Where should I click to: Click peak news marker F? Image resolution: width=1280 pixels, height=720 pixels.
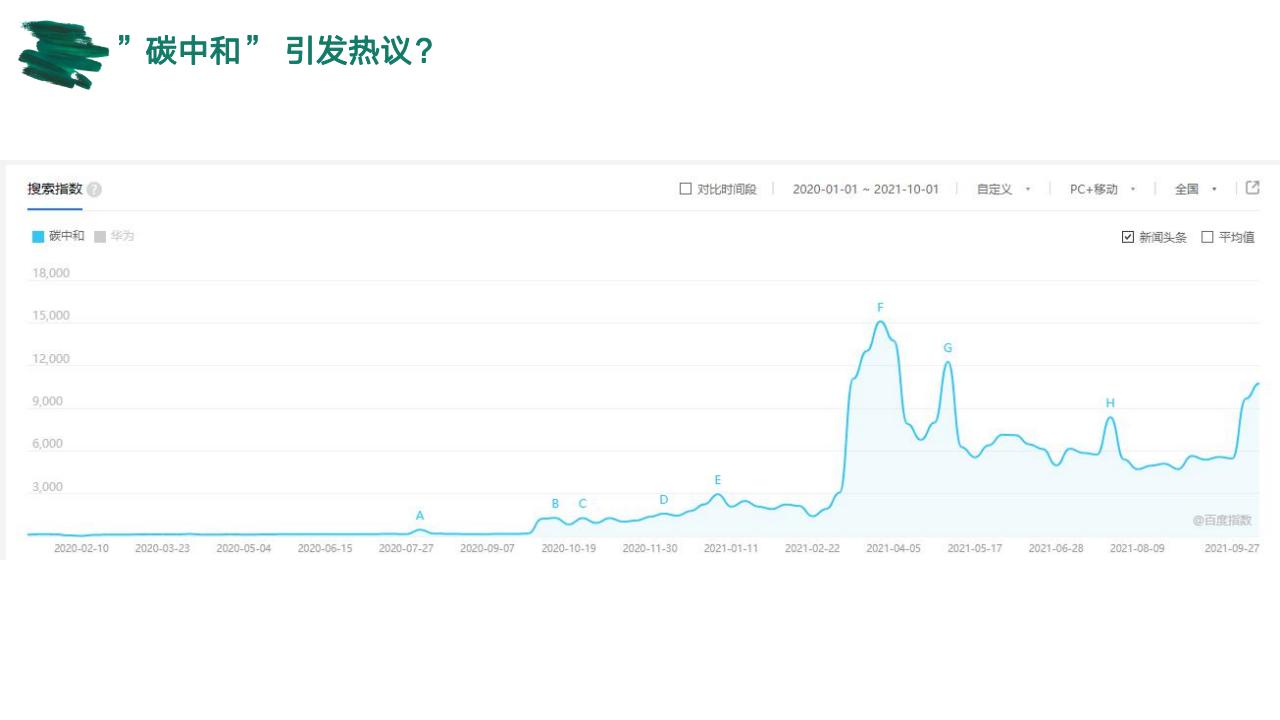(x=880, y=308)
